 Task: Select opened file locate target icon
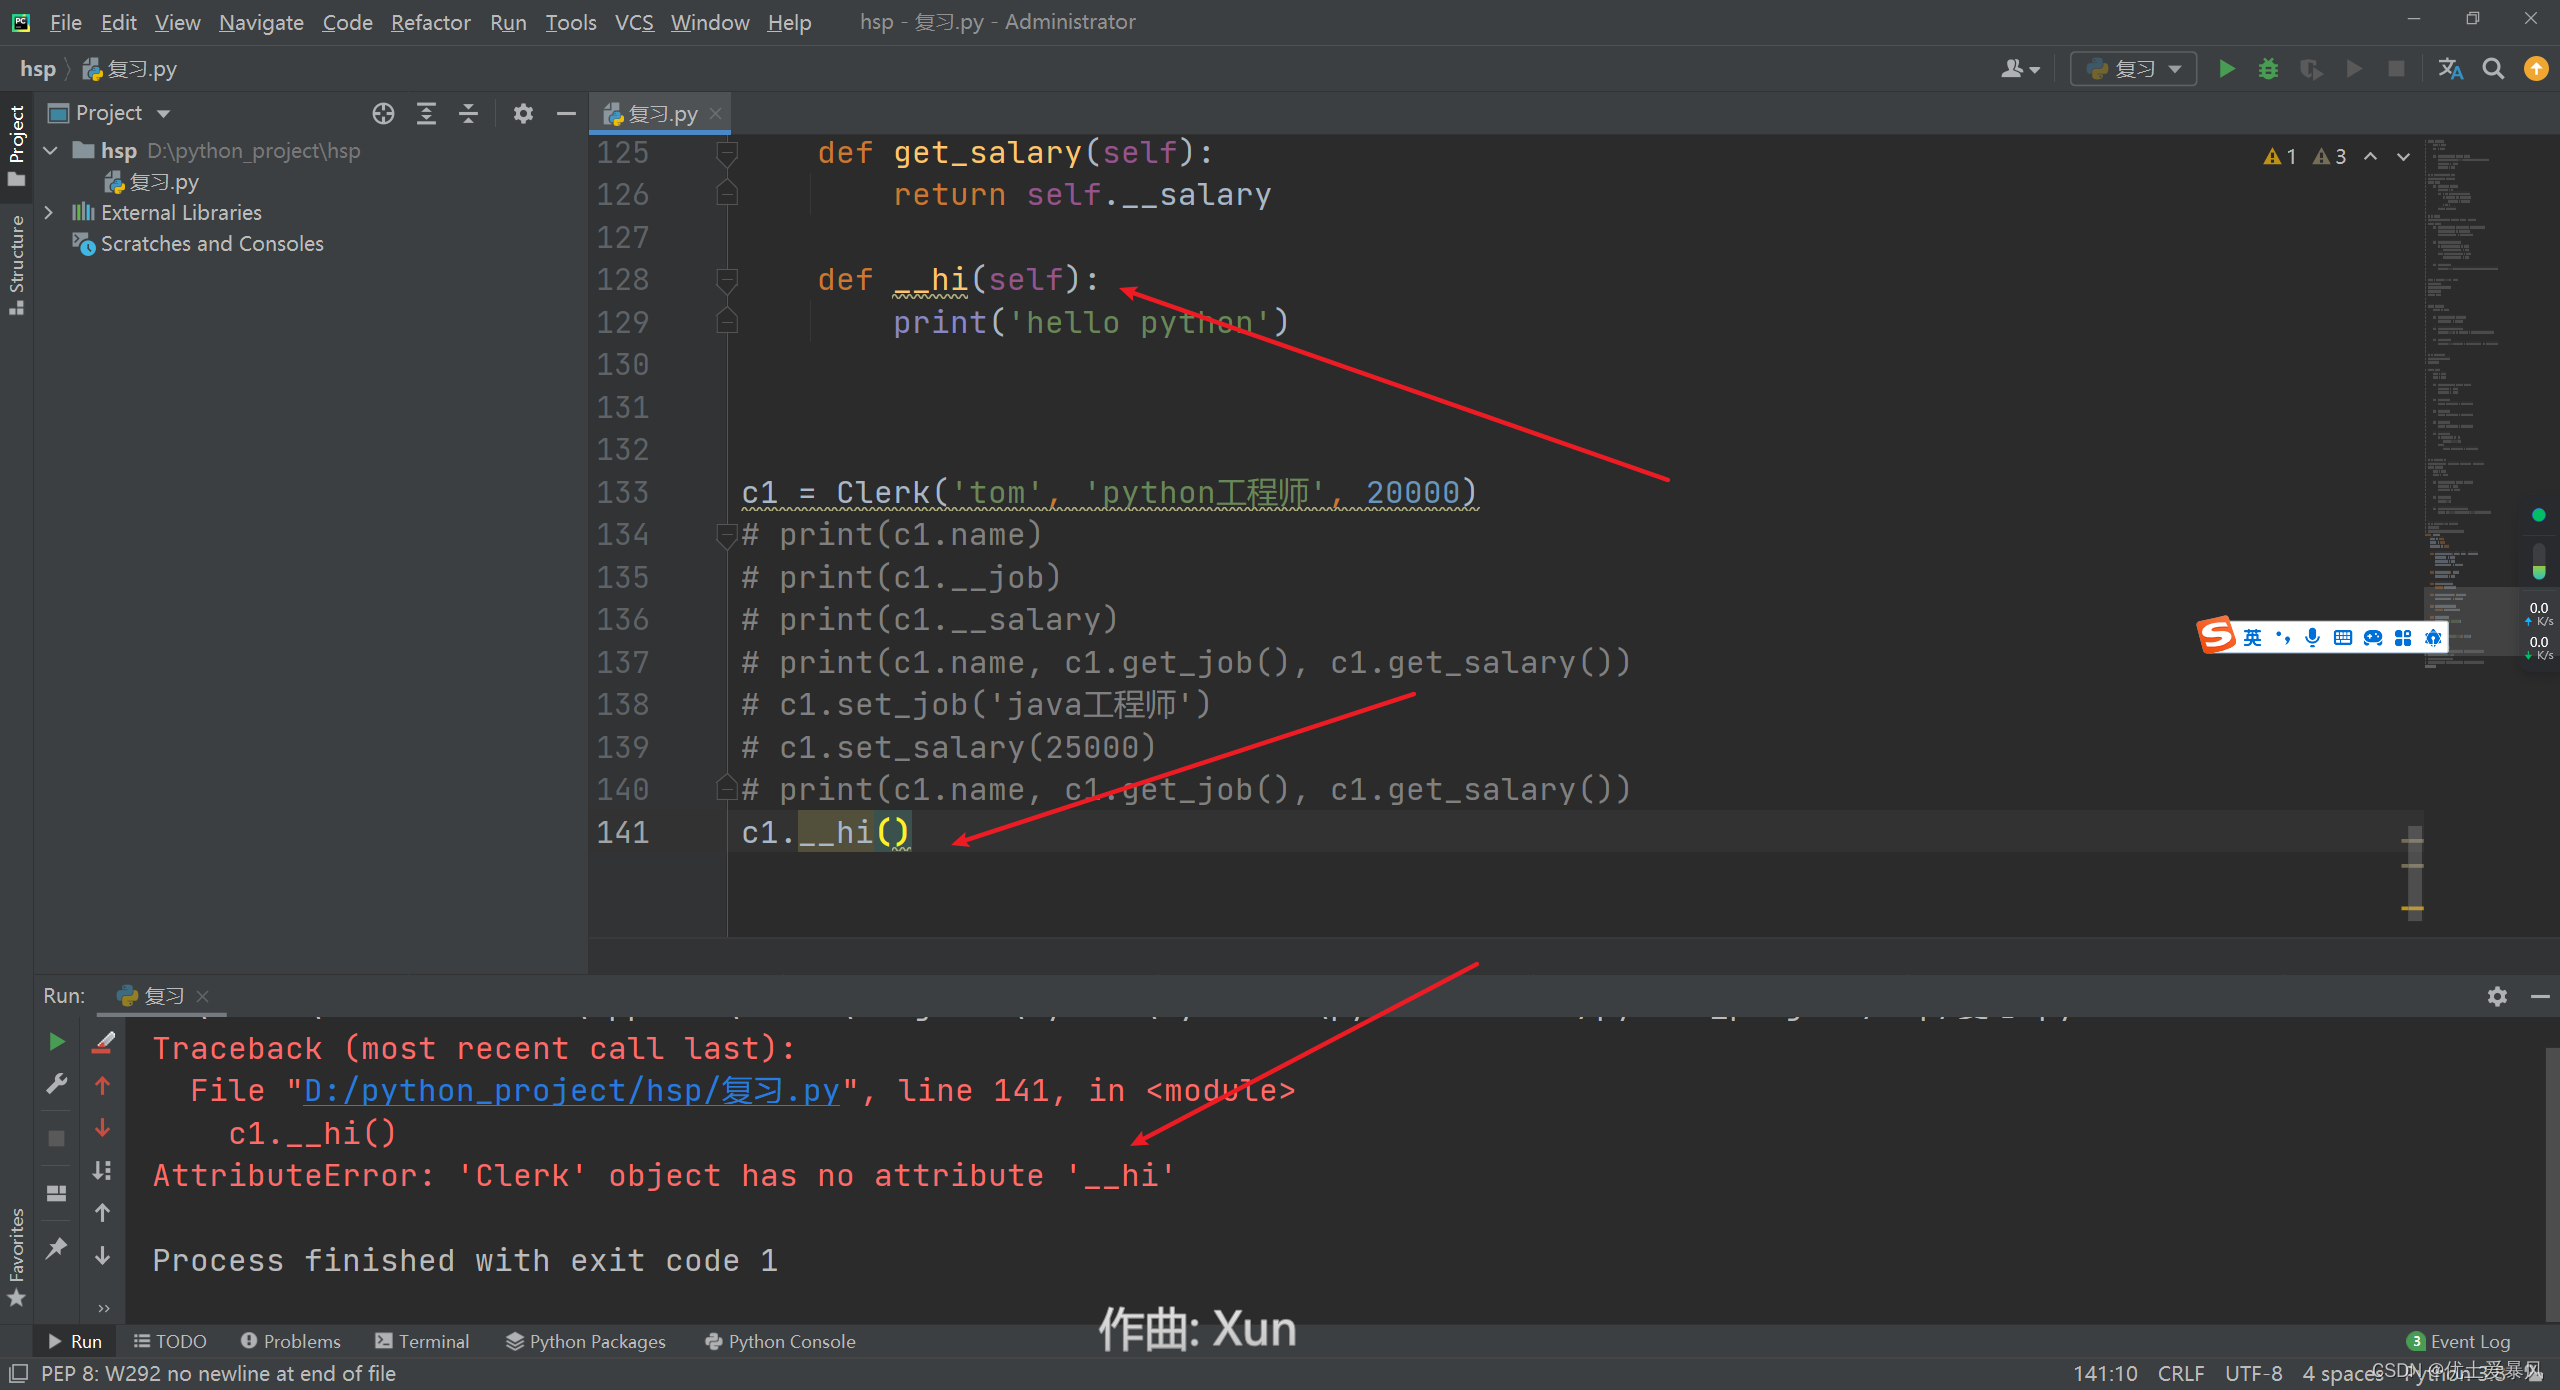coord(383,113)
